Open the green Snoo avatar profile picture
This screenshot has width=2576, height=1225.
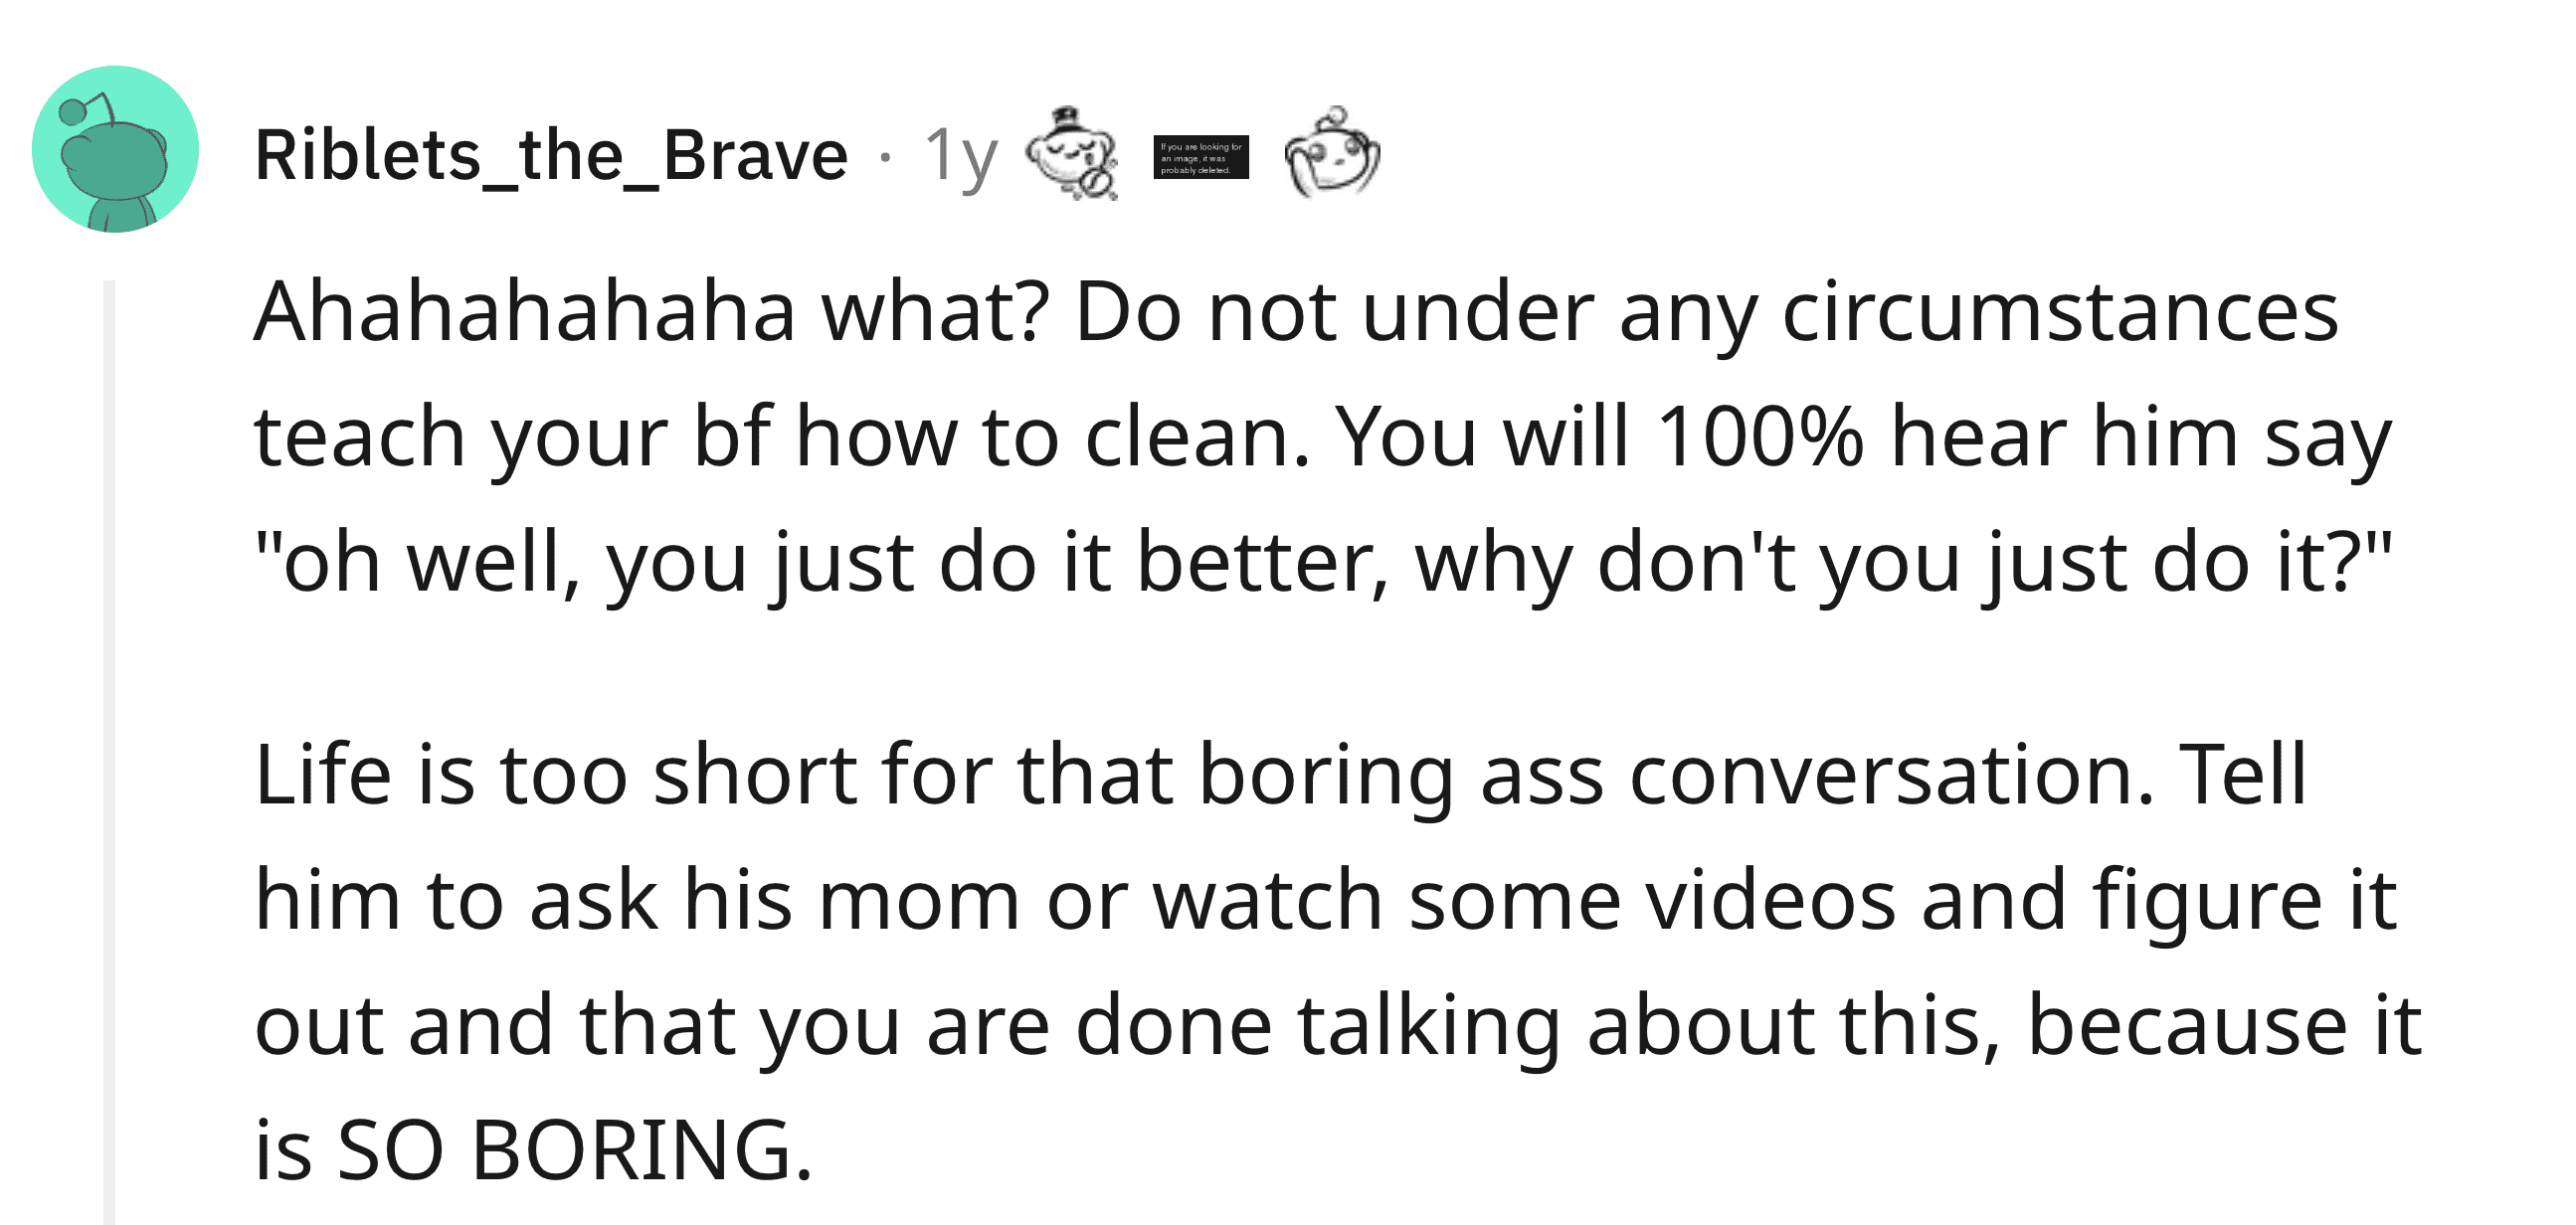coord(115,150)
